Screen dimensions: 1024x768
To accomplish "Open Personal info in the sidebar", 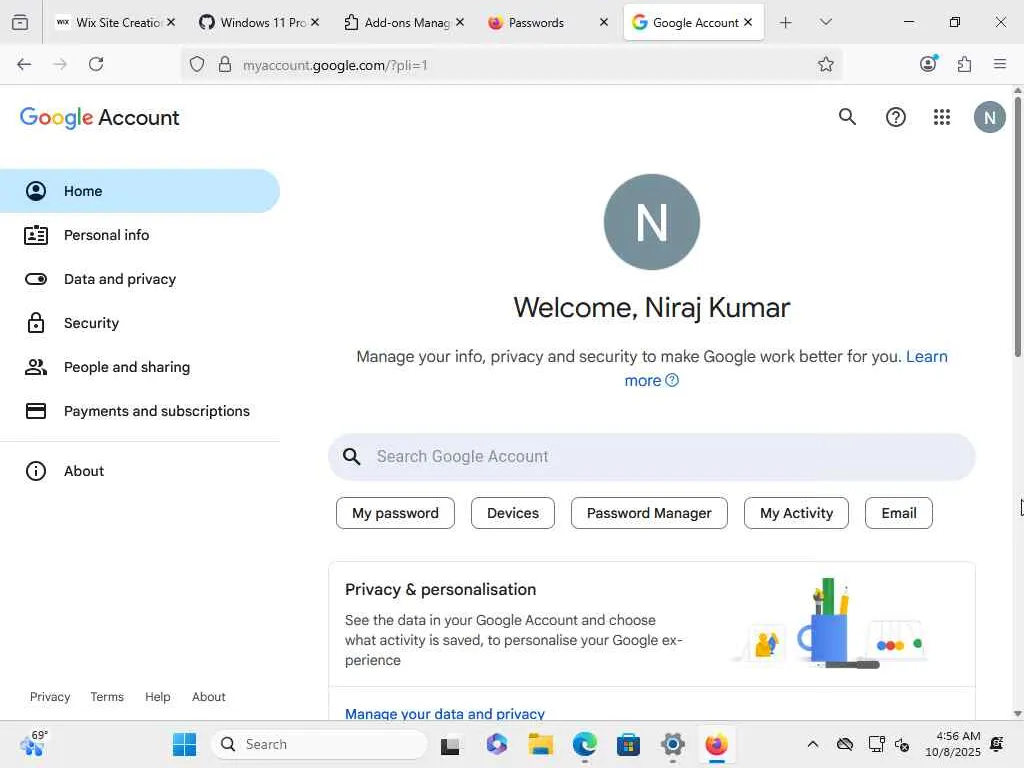I will pos(140,235).
